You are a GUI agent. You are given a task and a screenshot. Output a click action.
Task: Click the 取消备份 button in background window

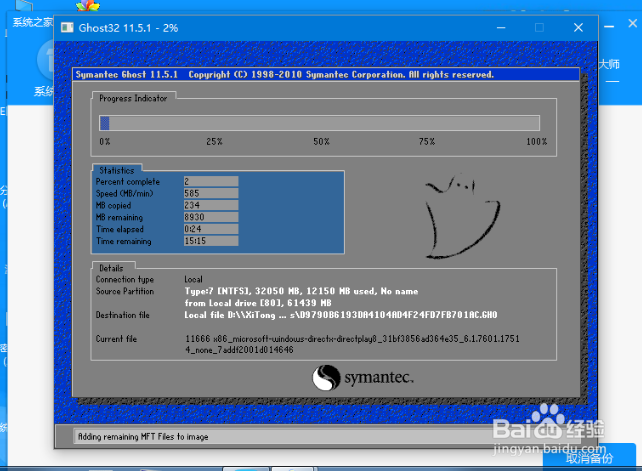point(589,457)
